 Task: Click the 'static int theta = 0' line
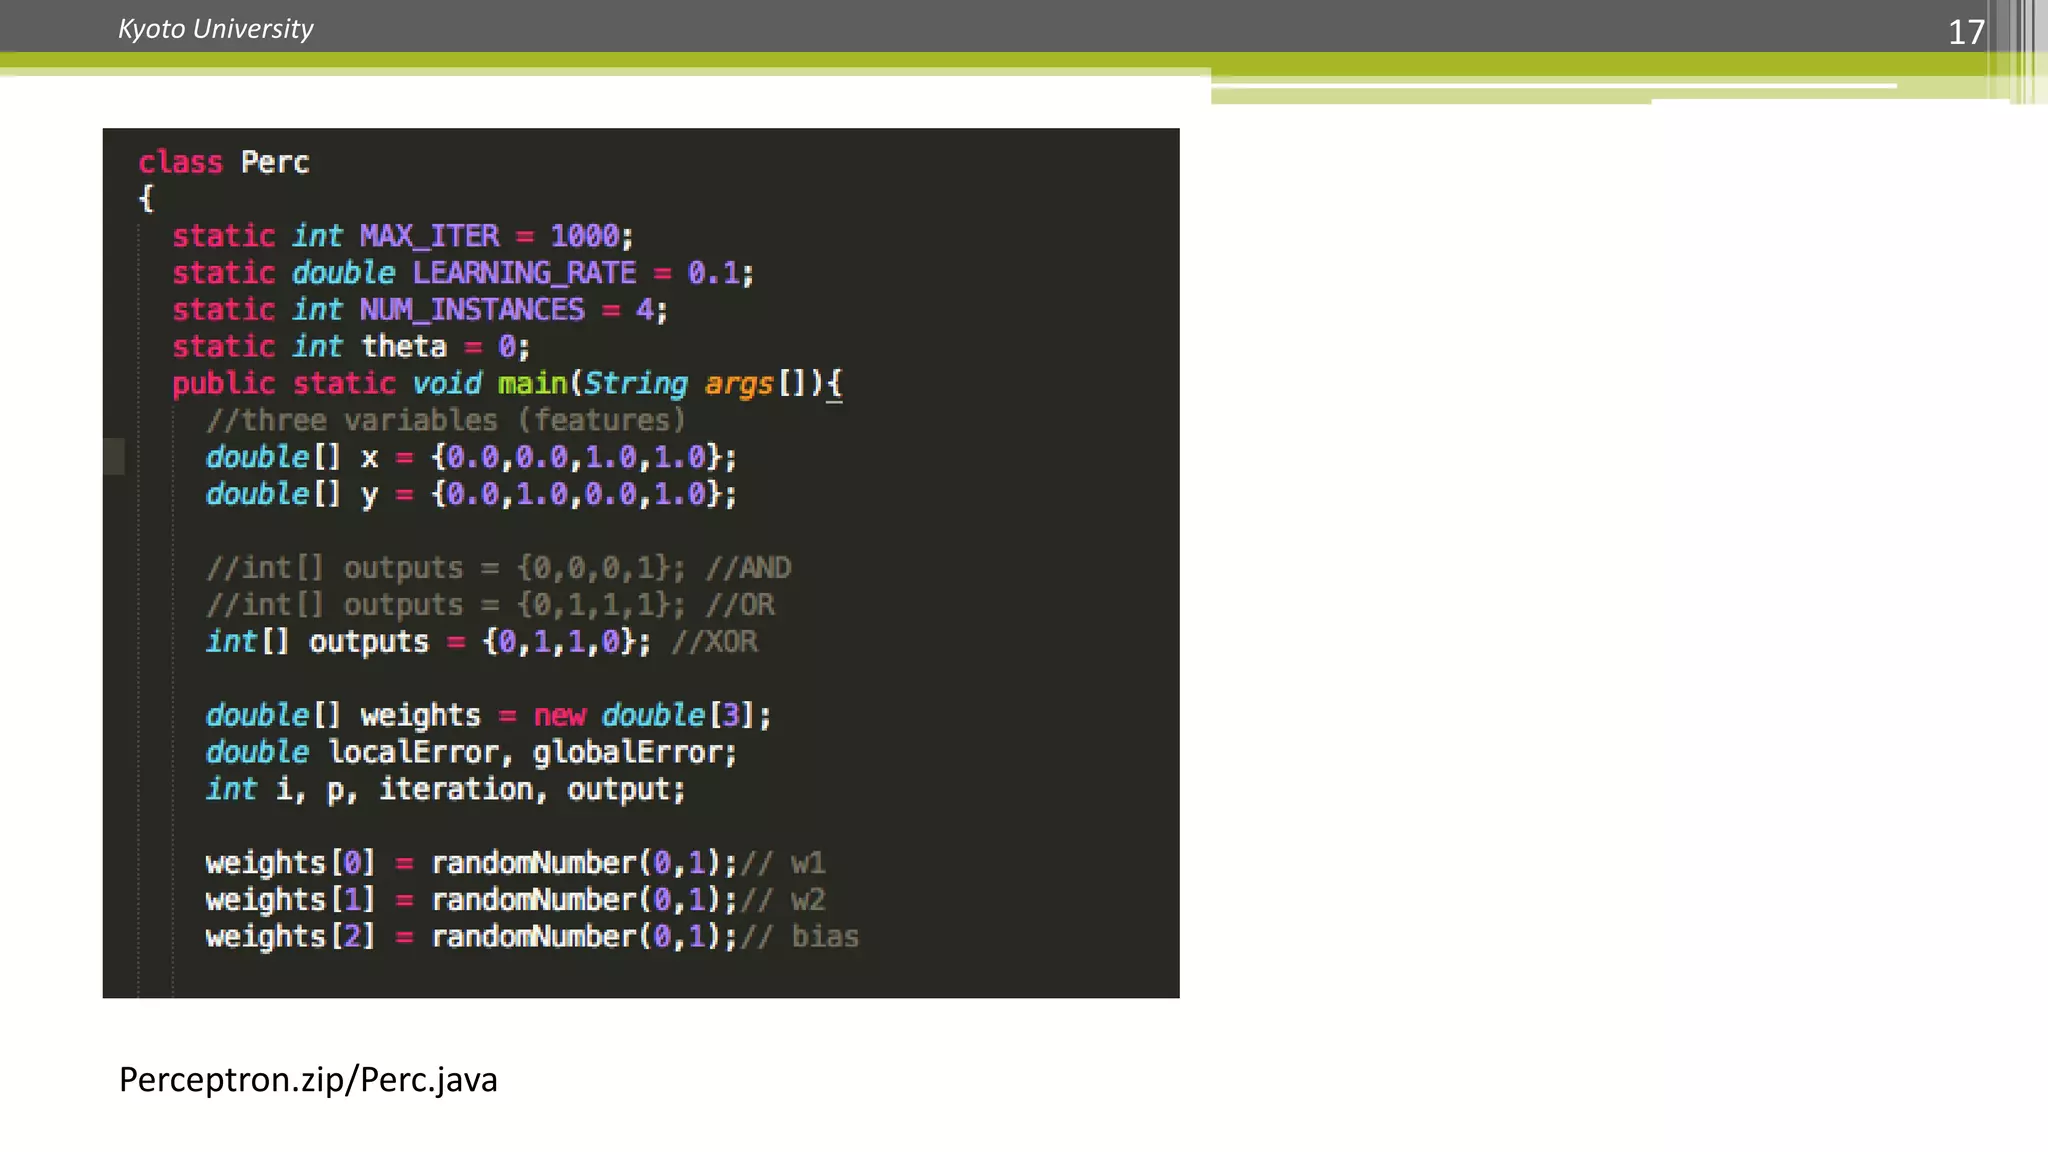351,347
